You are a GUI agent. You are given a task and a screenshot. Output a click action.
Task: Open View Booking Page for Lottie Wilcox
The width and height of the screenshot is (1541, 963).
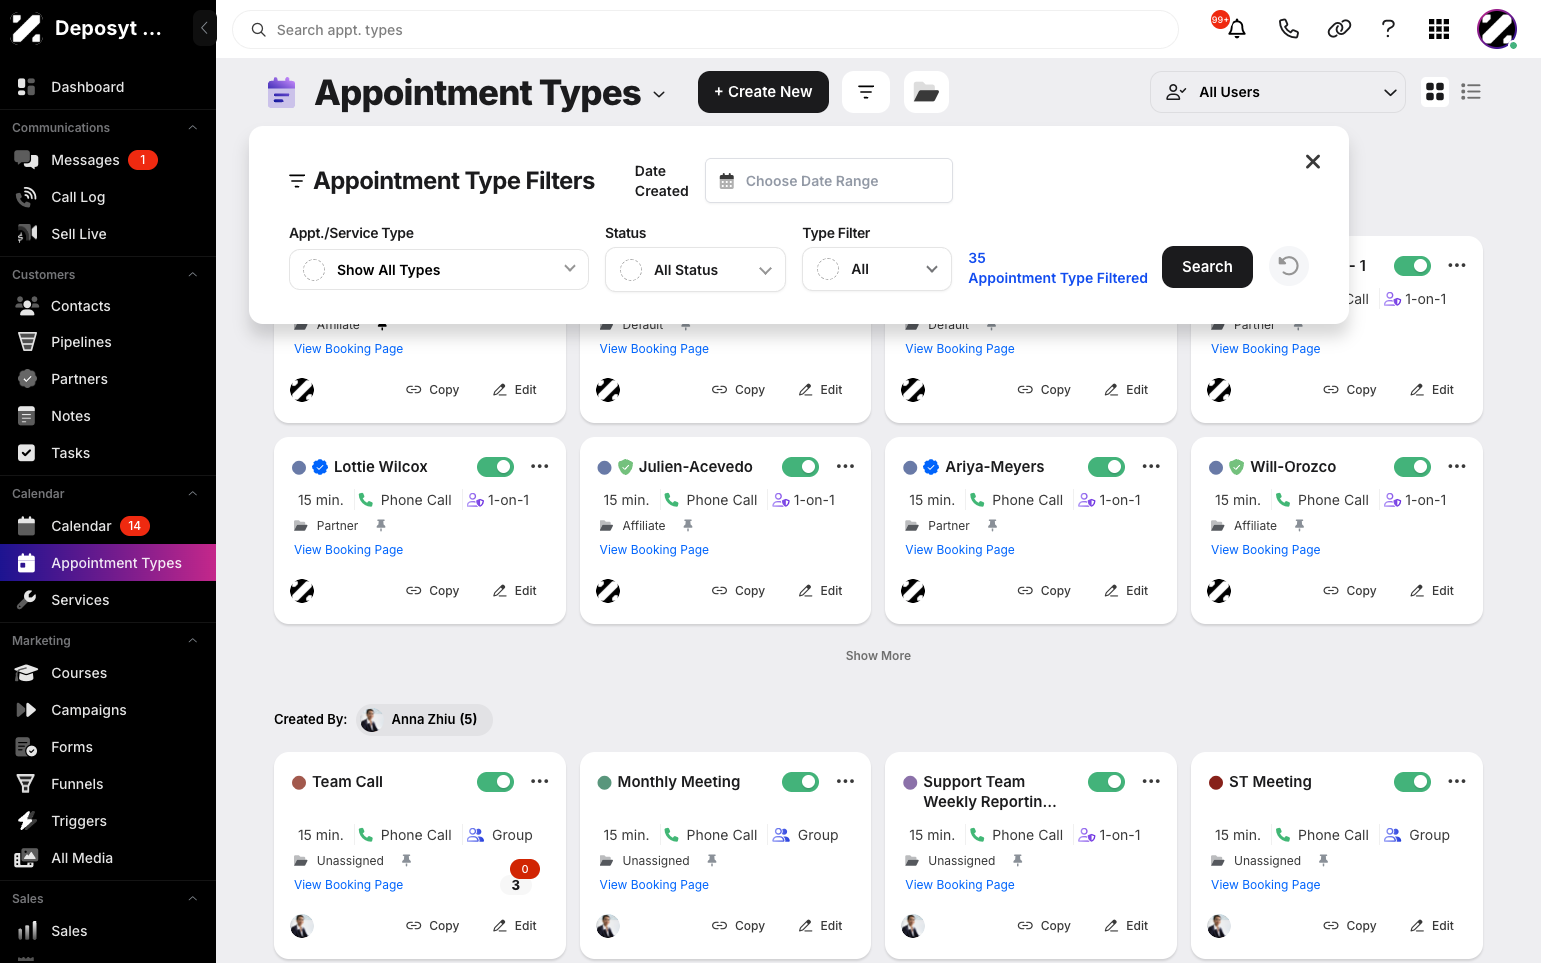pyautogui.click(x=349, y=550)
